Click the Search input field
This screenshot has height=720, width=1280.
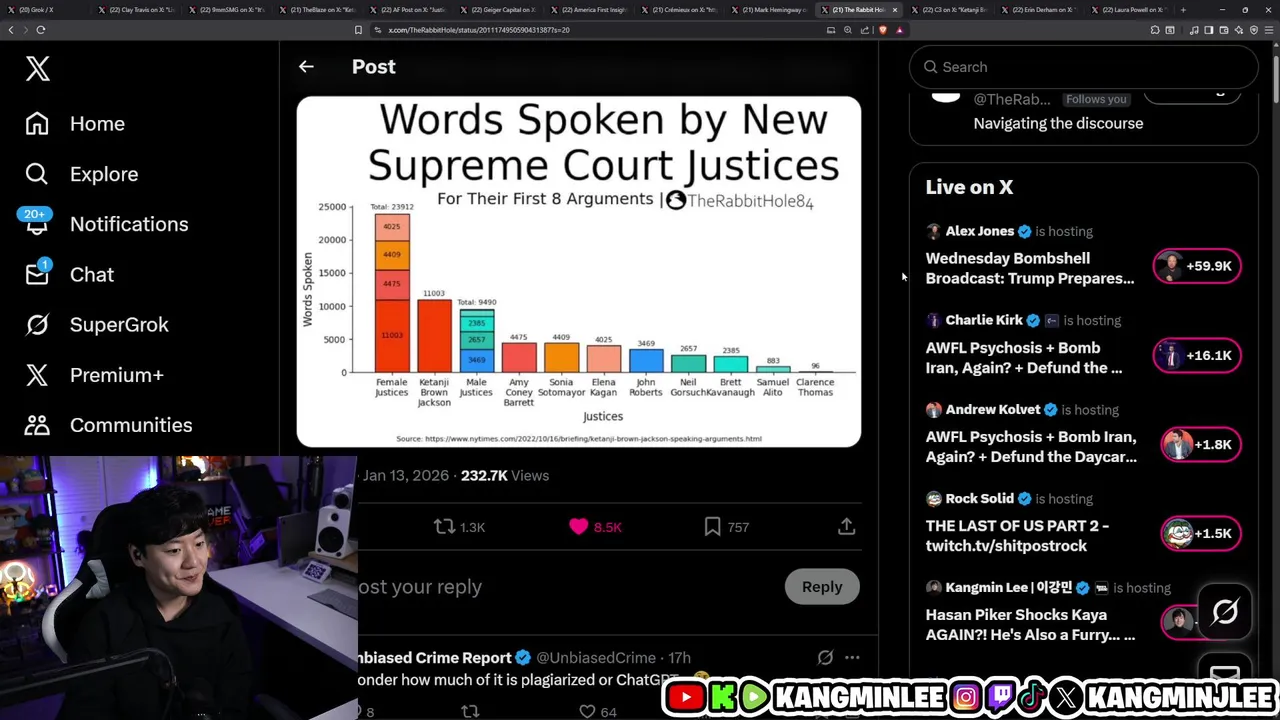pyautogui.click(x=1083, y=67)
